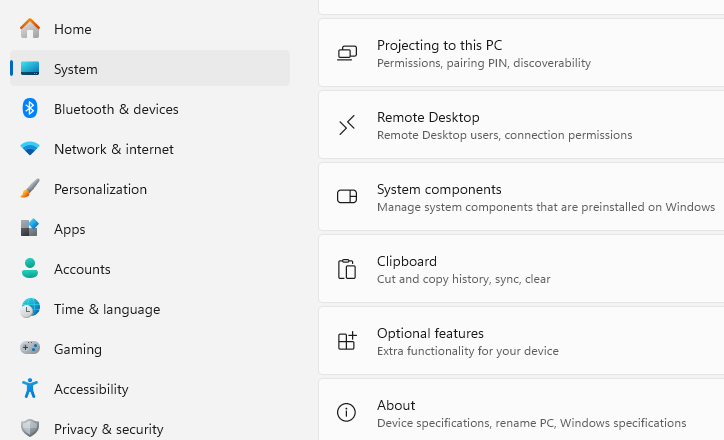The image size is (724, 440).
Task: Go to Accounts in the sidebar
Action: click(x=82, y=269)
